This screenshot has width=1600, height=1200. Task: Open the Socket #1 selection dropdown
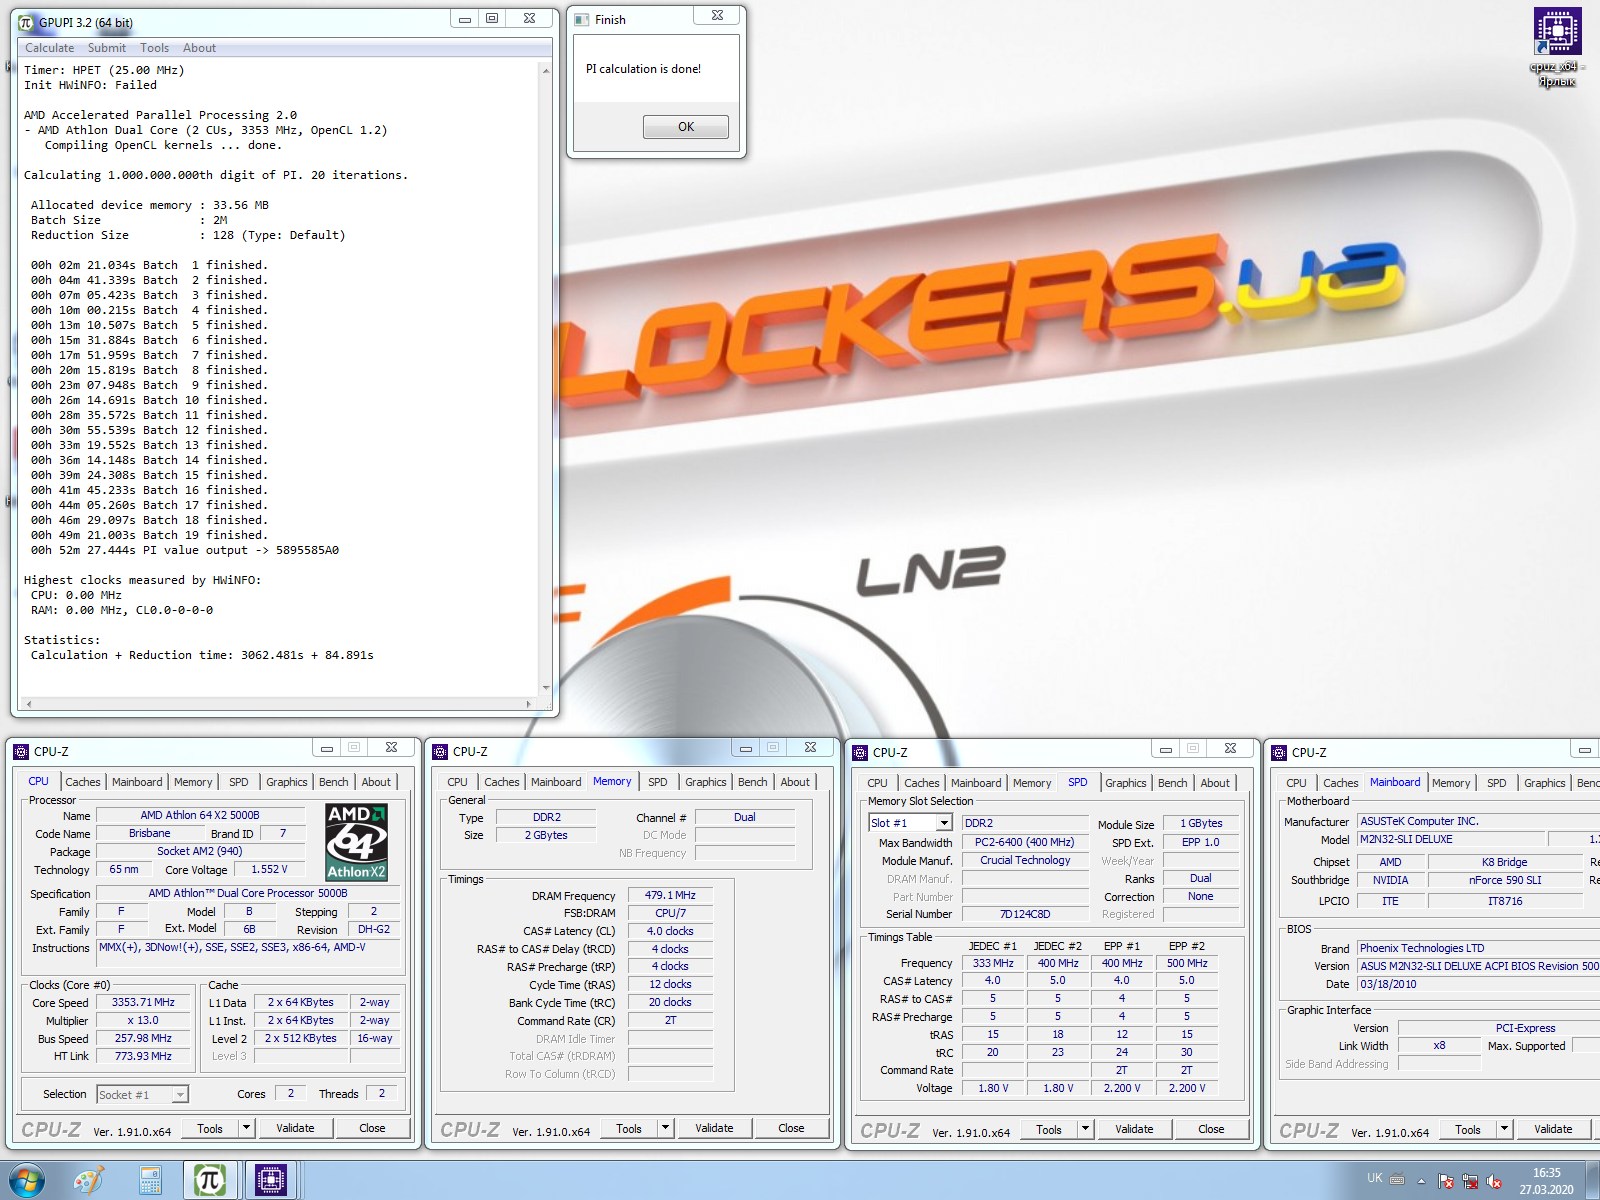click(180, 1095)
